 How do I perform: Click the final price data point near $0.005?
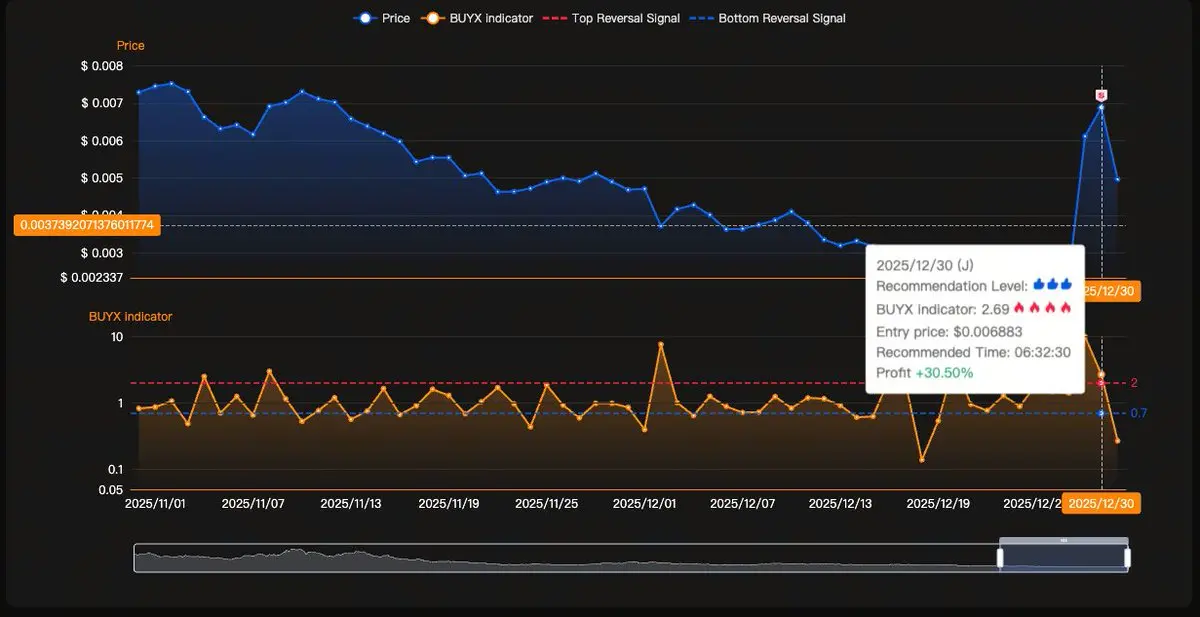coord(1118,179)
